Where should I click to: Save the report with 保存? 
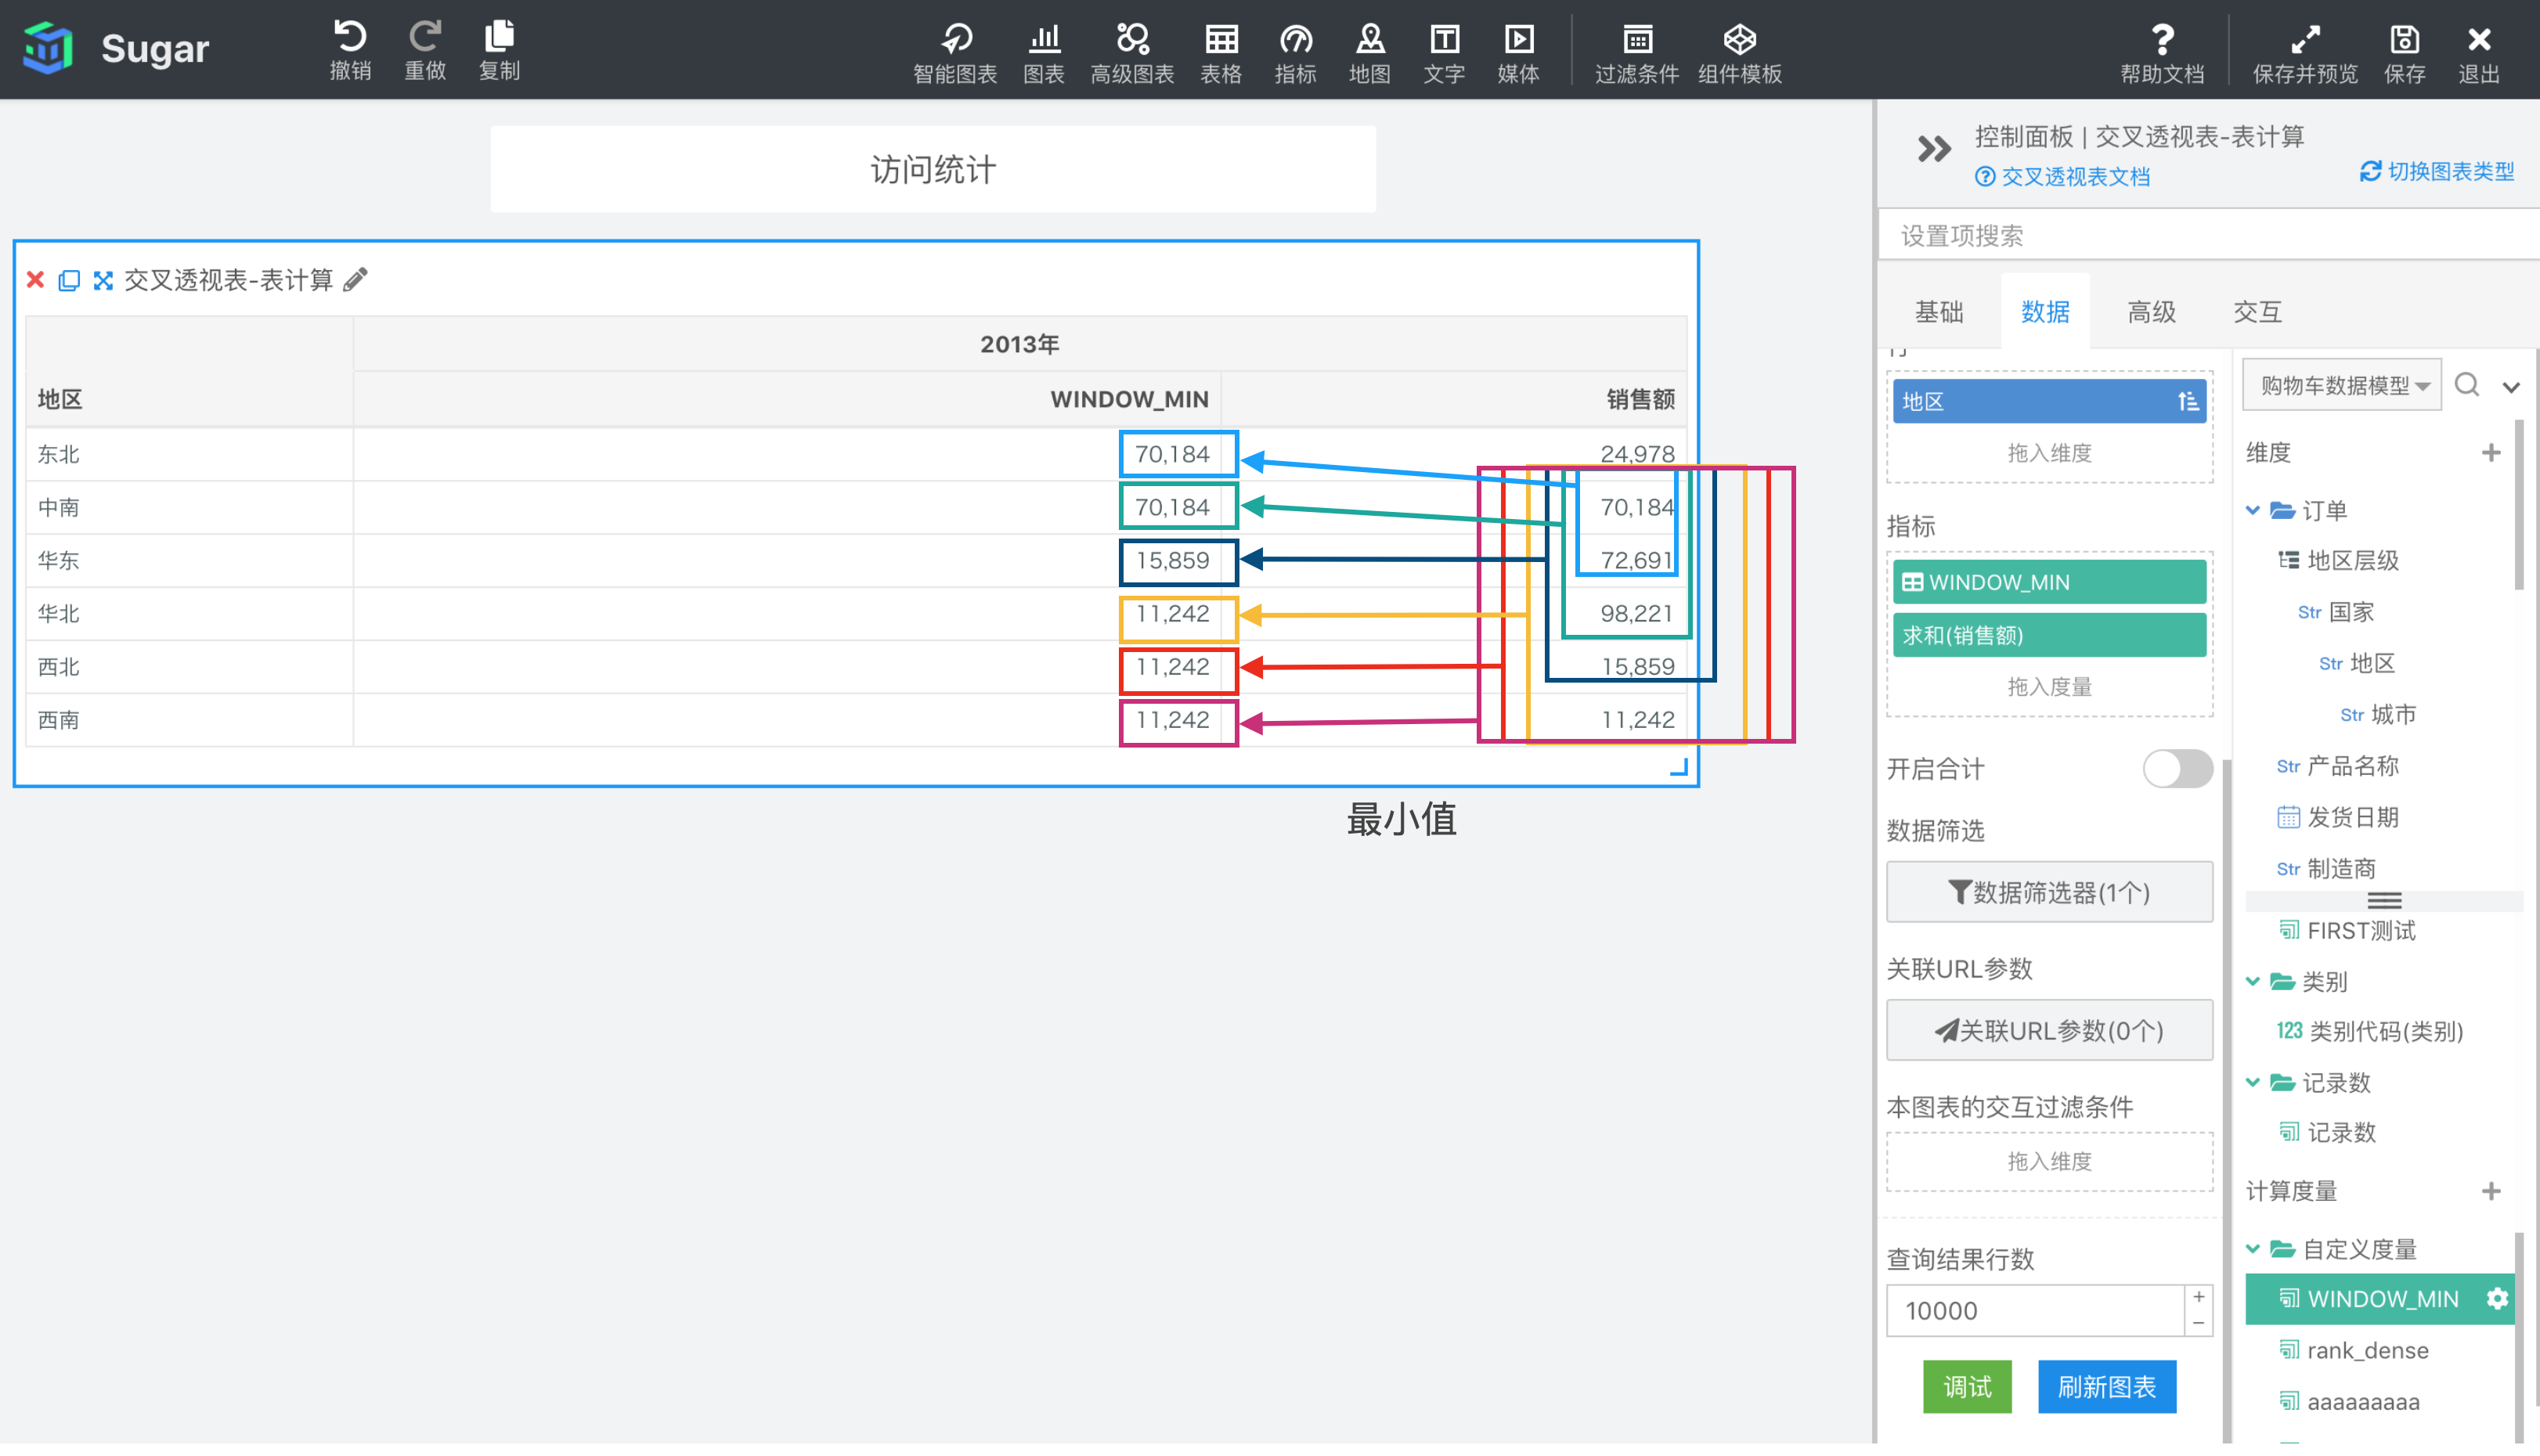pyautogui.click(x=2405, y=53)
